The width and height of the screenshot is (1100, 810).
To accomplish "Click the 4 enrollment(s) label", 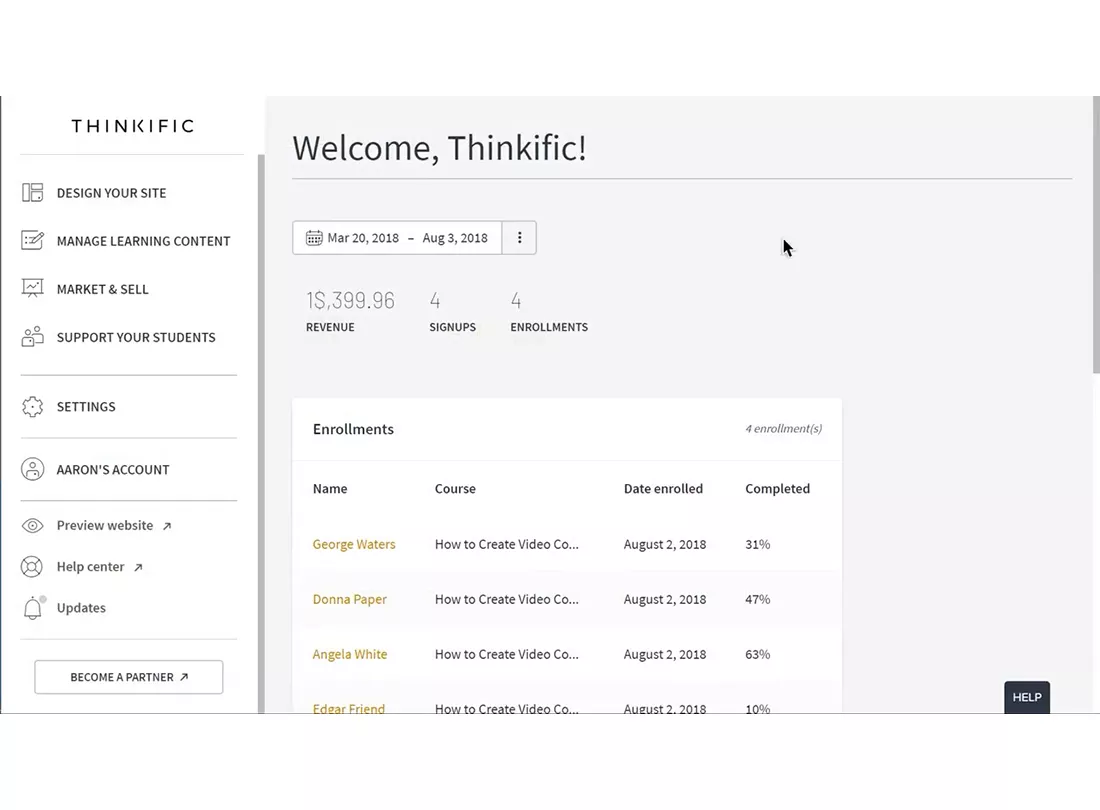I will click(784, 428).
